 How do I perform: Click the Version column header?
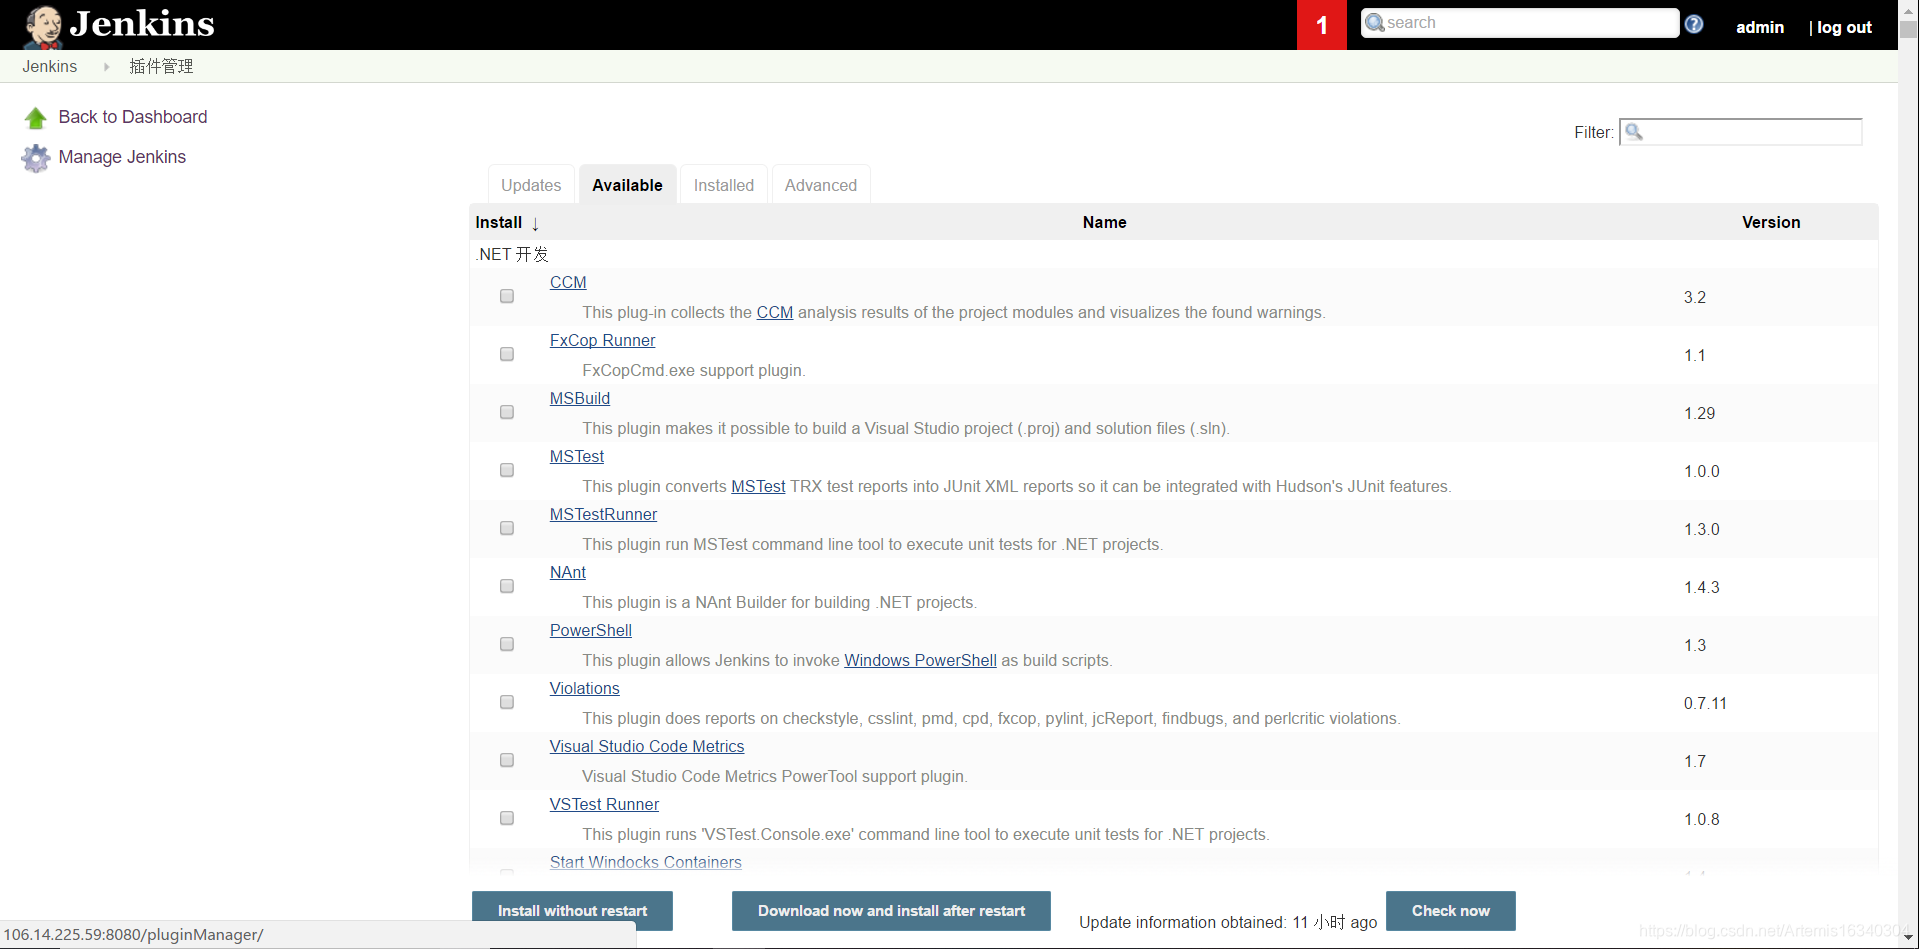1771,222
